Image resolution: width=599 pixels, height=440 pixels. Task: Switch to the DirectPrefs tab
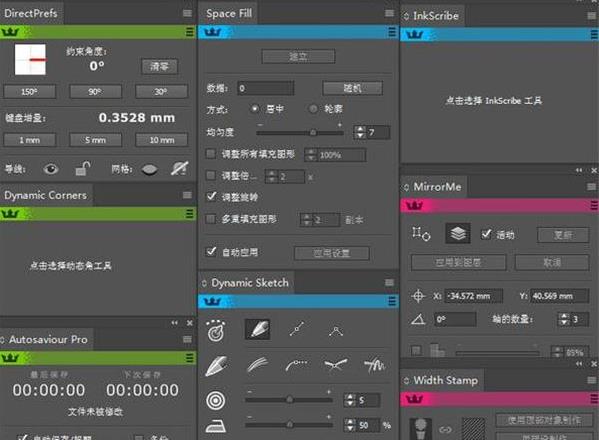click(x=31, y=13)
